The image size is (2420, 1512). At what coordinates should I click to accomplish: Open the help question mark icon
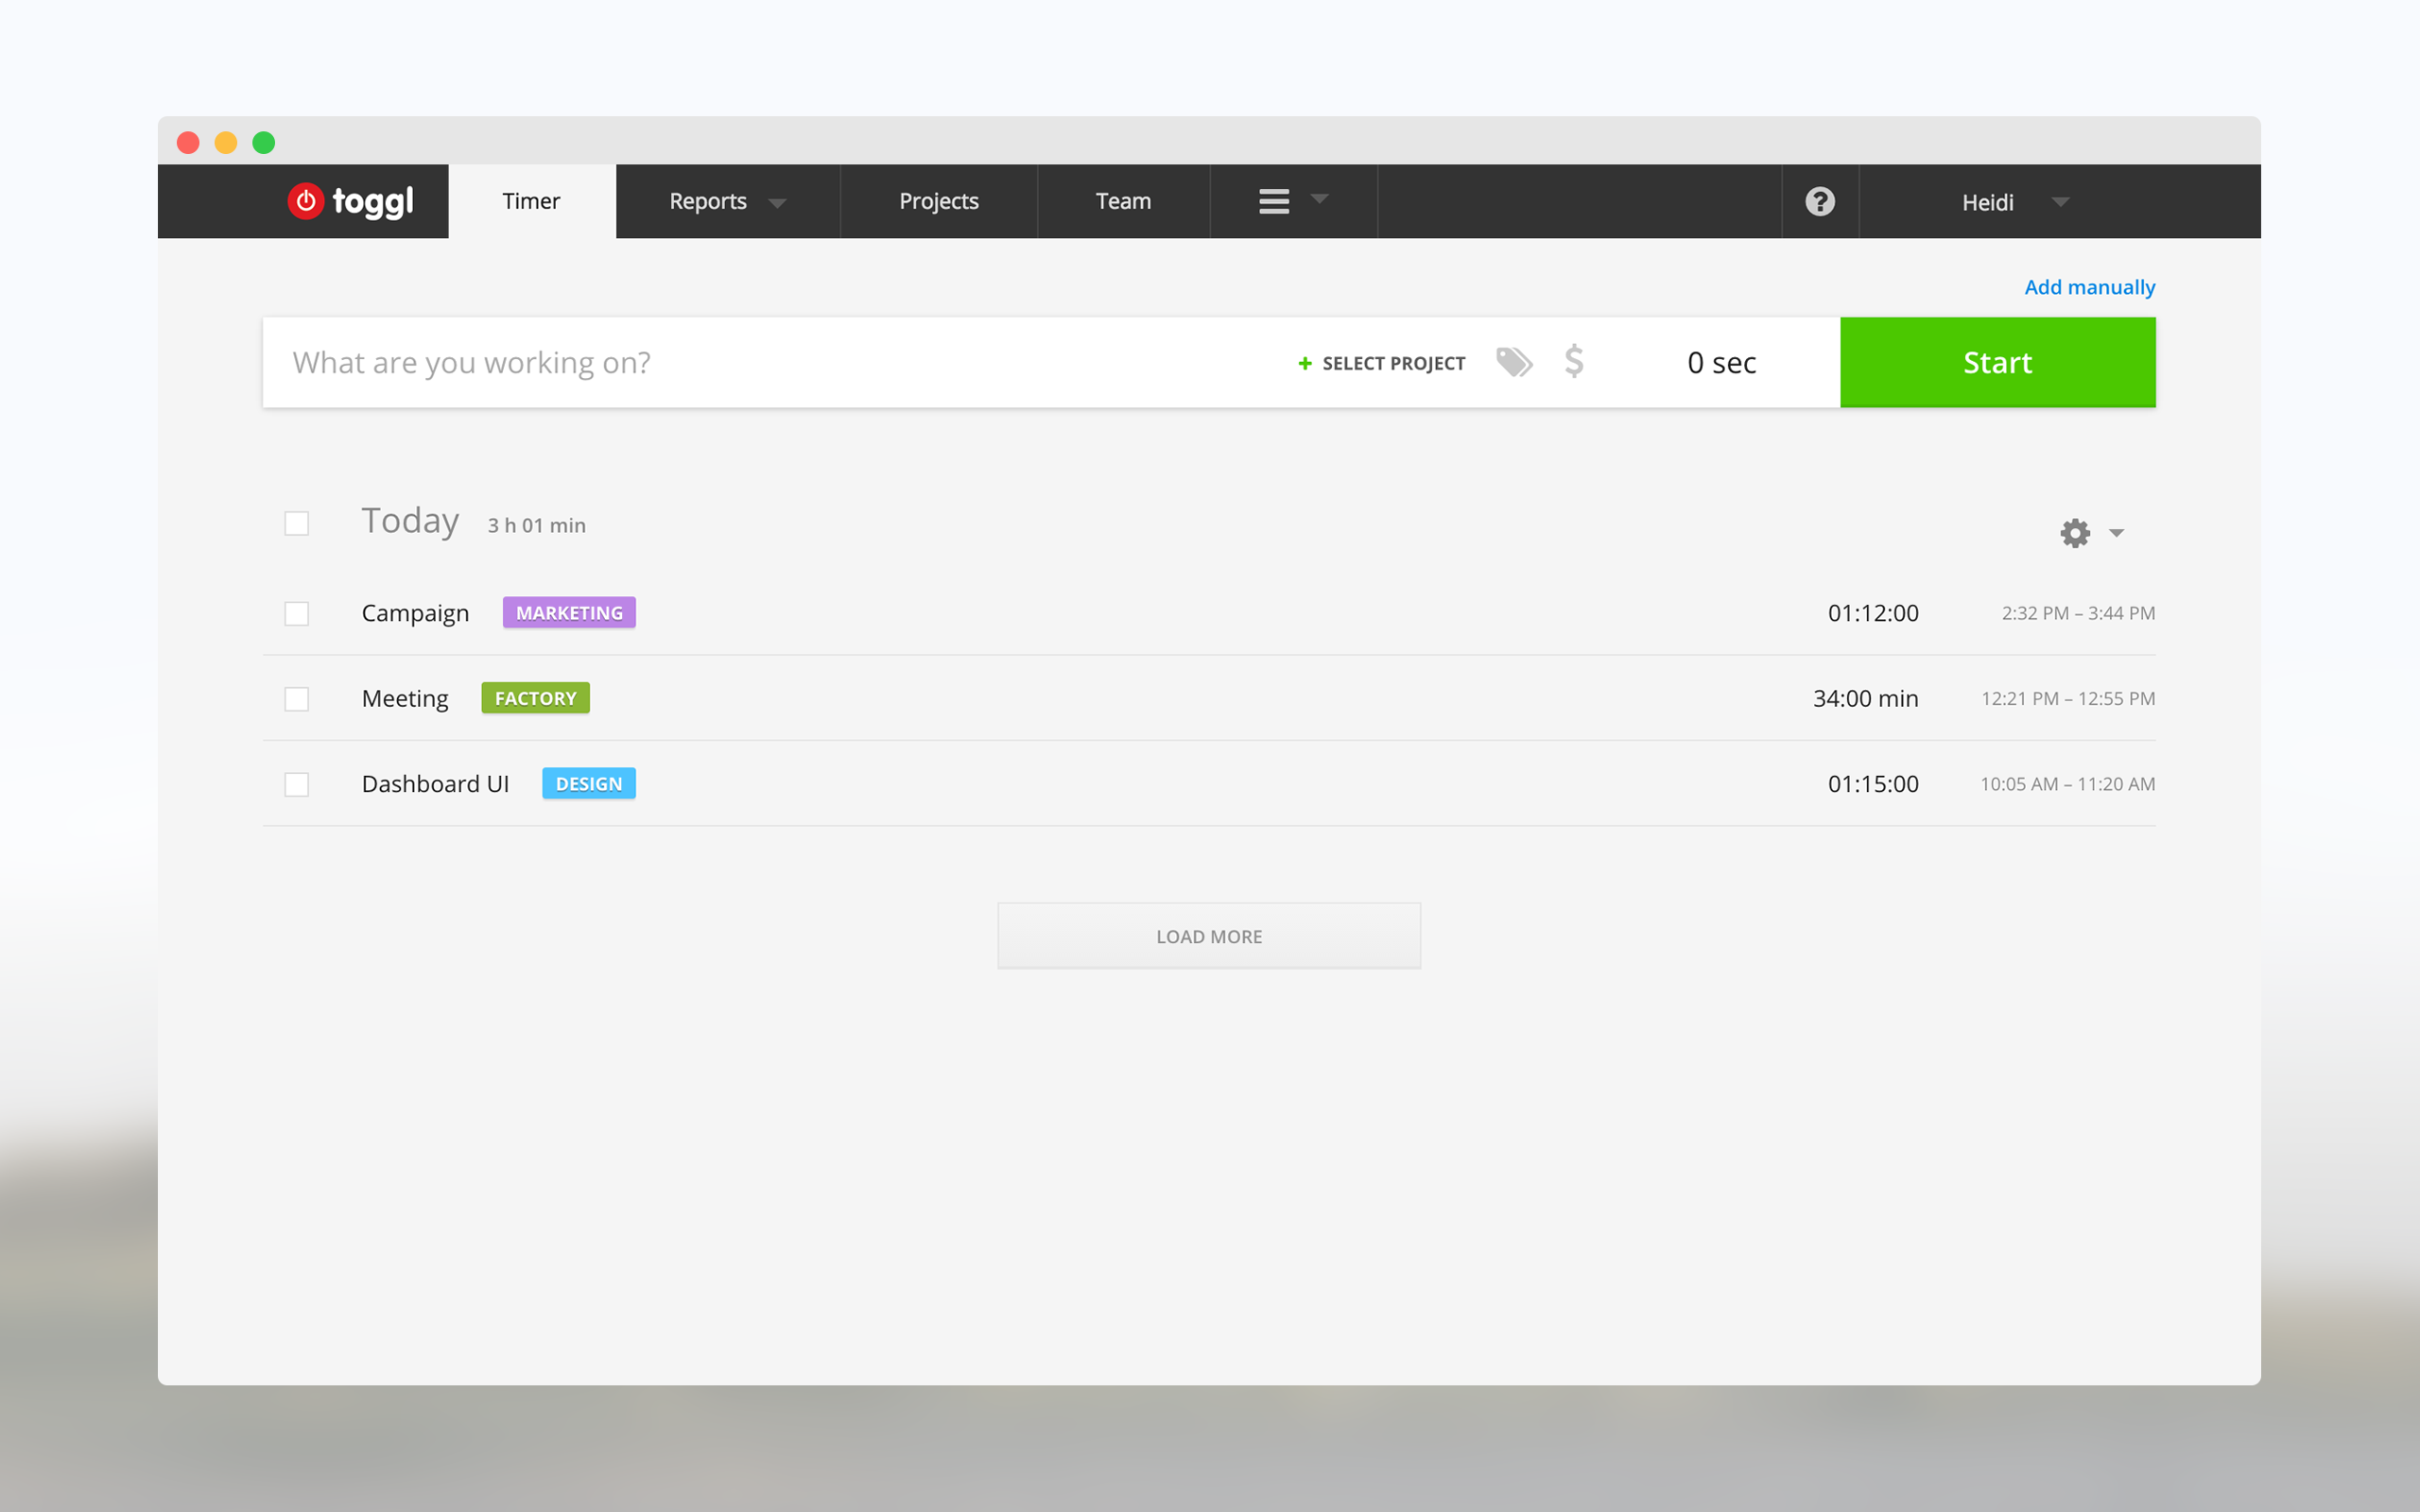coord(1819,201)
